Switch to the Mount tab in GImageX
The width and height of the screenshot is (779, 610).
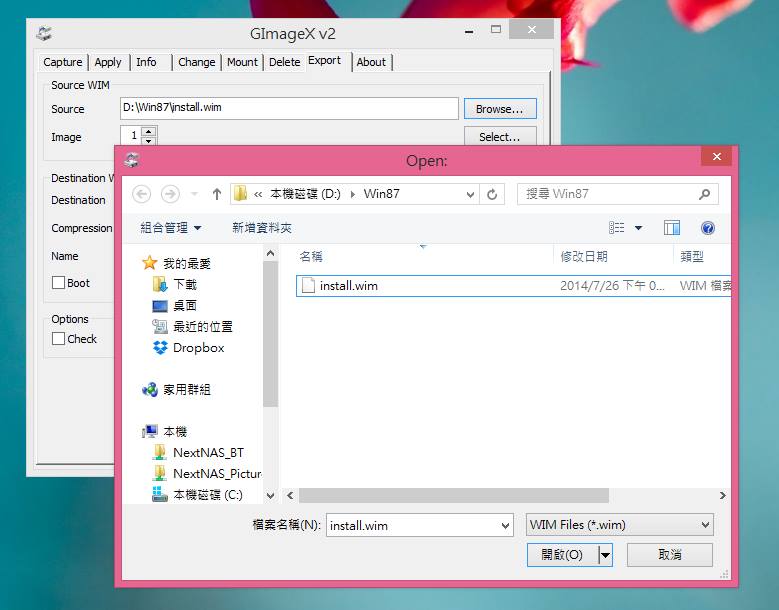point(242,62)
